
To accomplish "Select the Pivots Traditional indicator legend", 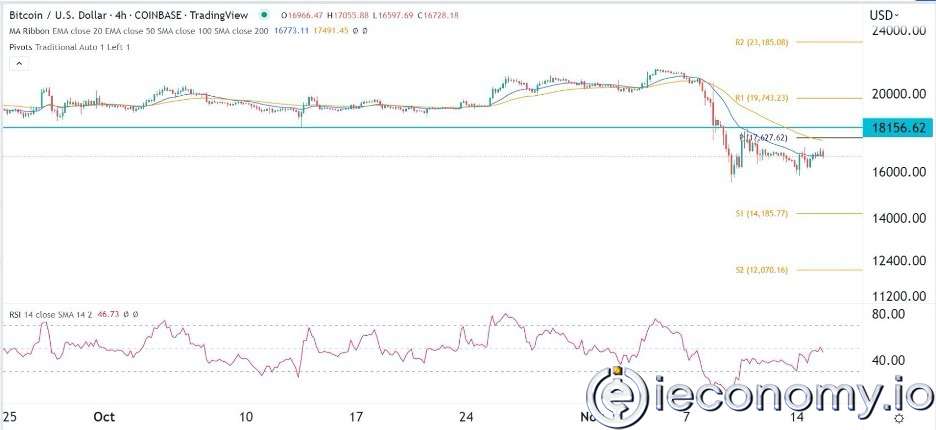I will 69,47.
